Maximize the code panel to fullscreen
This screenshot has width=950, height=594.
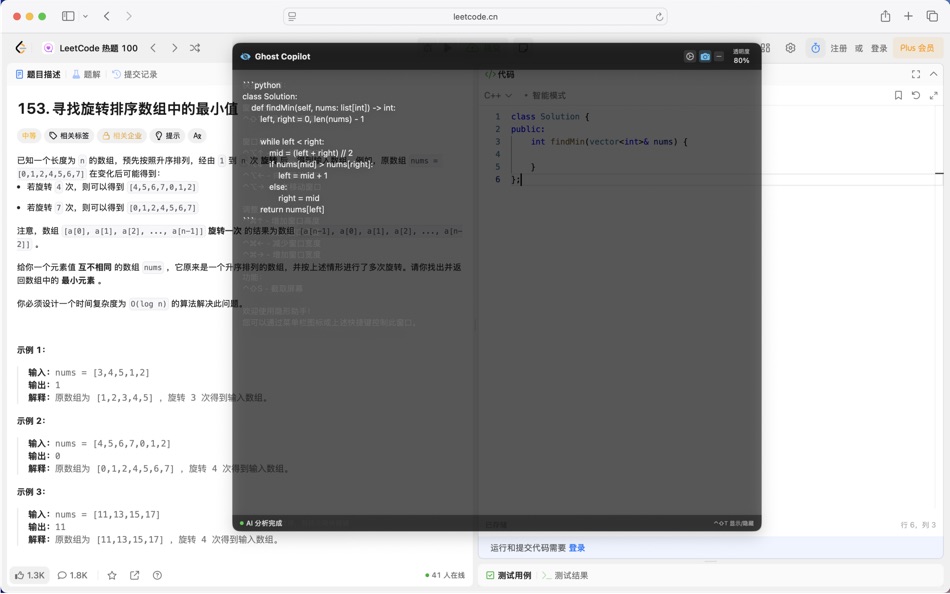(x=915, y=74)
